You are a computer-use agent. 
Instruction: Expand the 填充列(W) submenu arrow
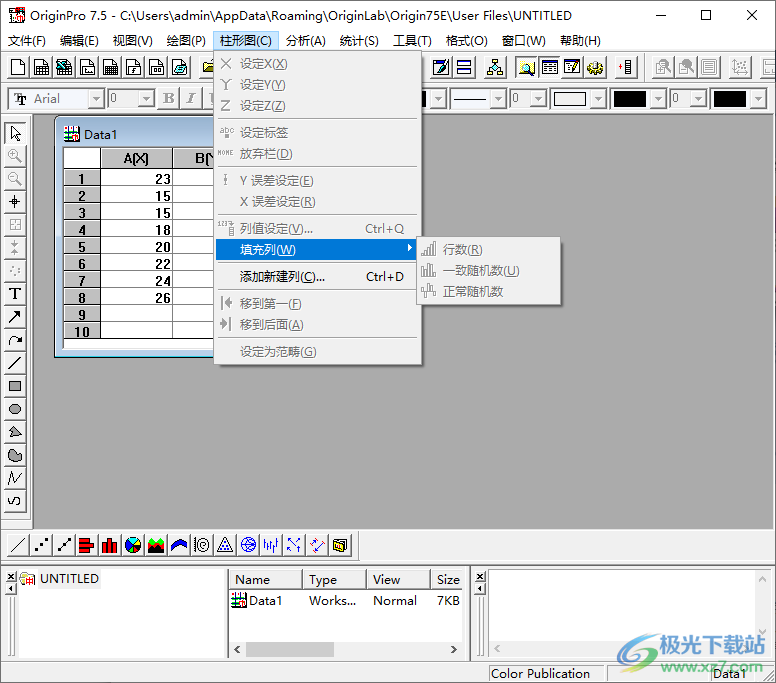click(x=409, y=248)
